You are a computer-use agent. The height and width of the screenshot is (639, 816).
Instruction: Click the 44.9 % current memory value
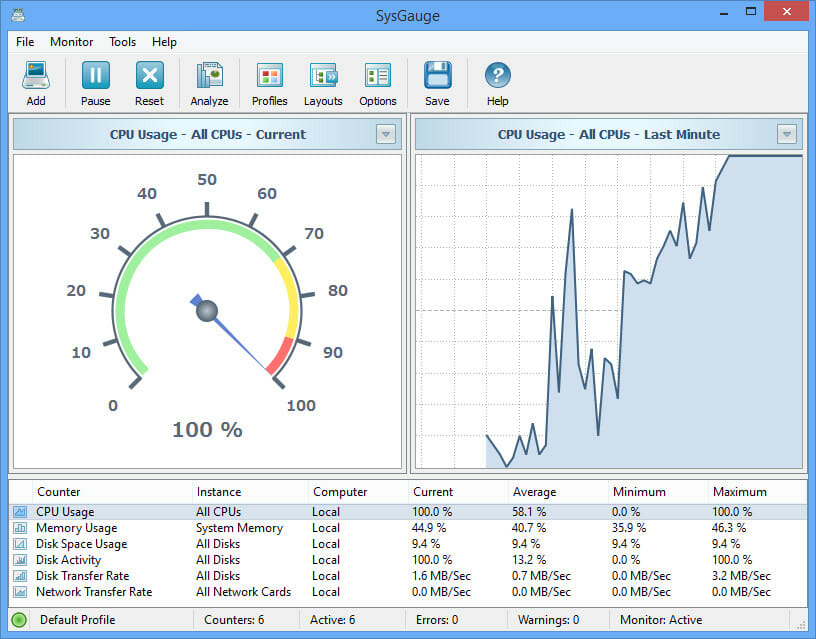point(429,528)
